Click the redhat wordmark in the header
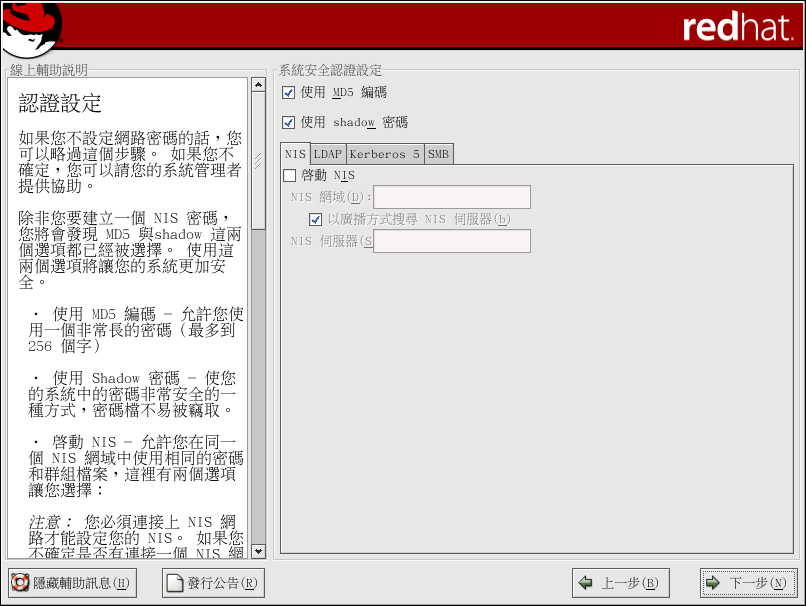The width and height of the screenshot is (806, 606). (736, 27)
